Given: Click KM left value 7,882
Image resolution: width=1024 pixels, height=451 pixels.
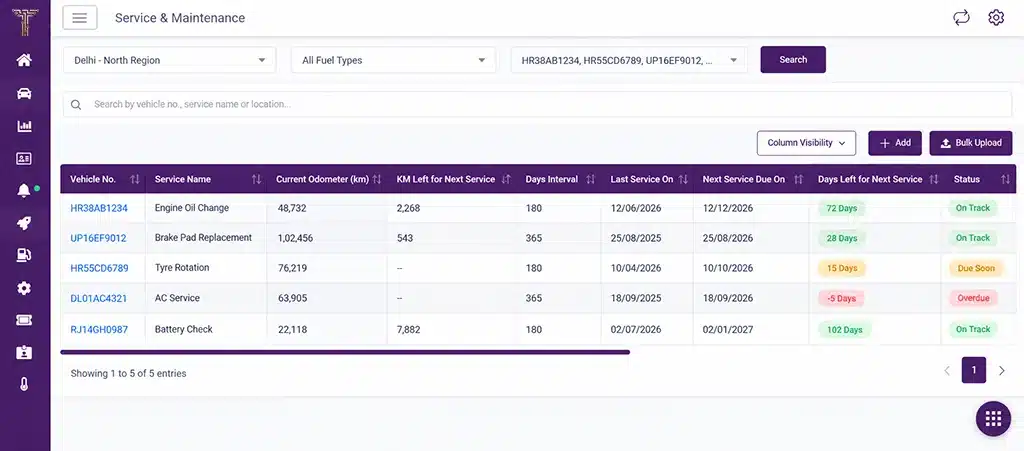Looking at the screenshot, I should pos(408,330).
